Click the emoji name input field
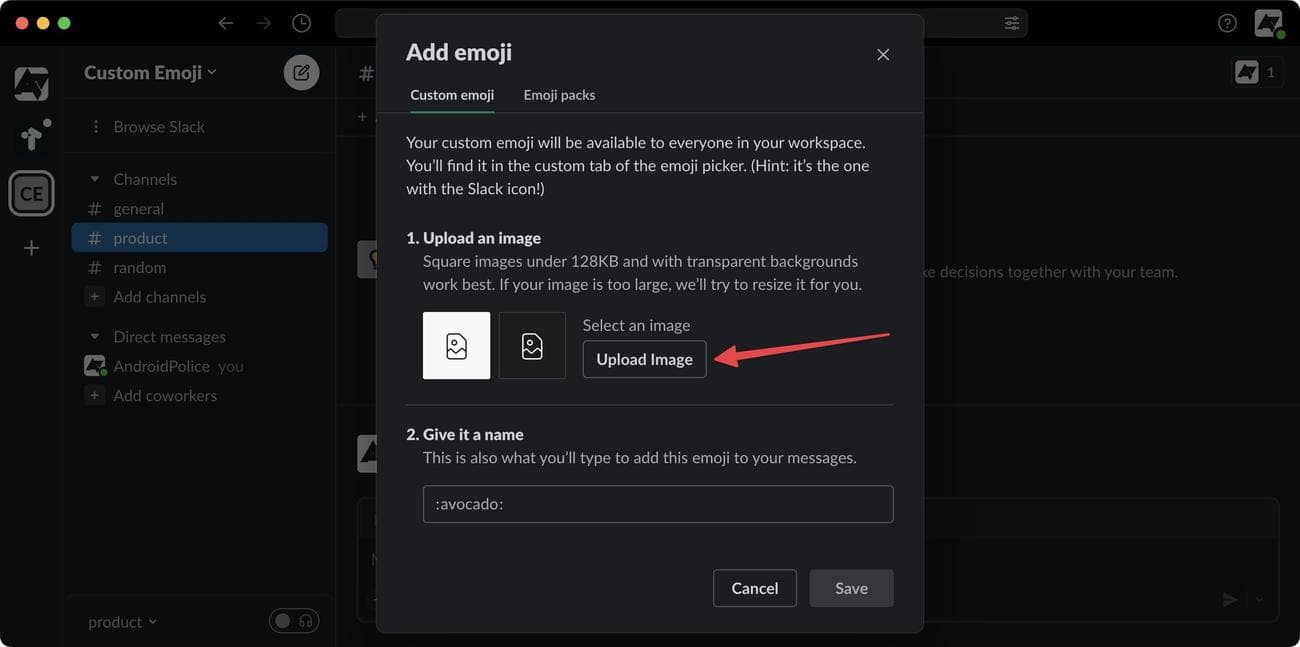This screenshot has width=1300, height=647. pos(657,504)
